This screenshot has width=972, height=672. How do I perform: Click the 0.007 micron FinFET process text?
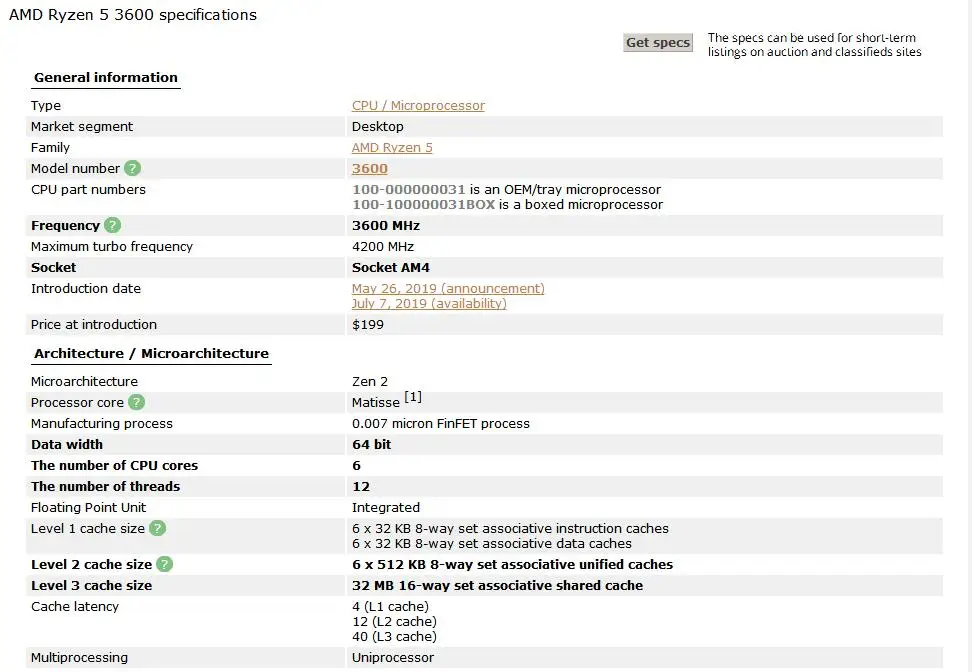coord(441,423)
